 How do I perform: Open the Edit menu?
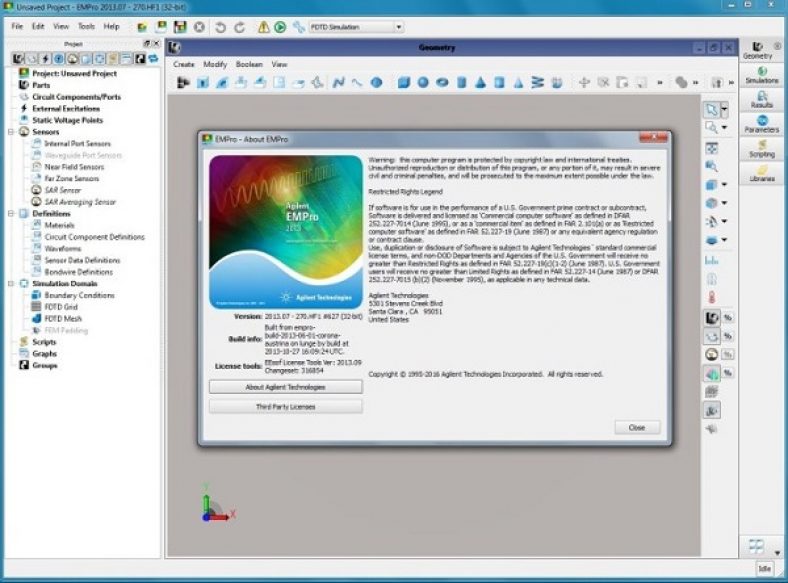point(38,27)
